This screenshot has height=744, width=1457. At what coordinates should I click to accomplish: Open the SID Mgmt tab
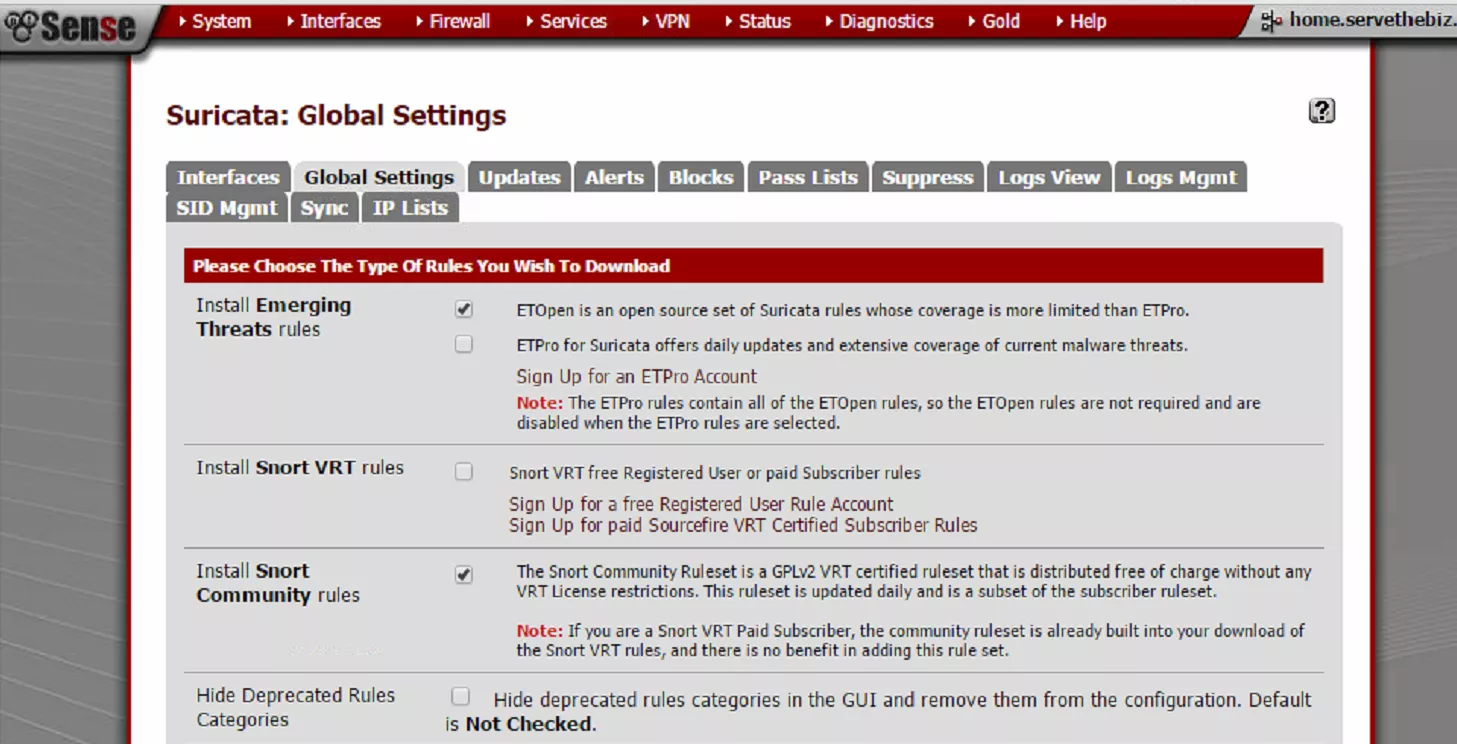[227, 207]
